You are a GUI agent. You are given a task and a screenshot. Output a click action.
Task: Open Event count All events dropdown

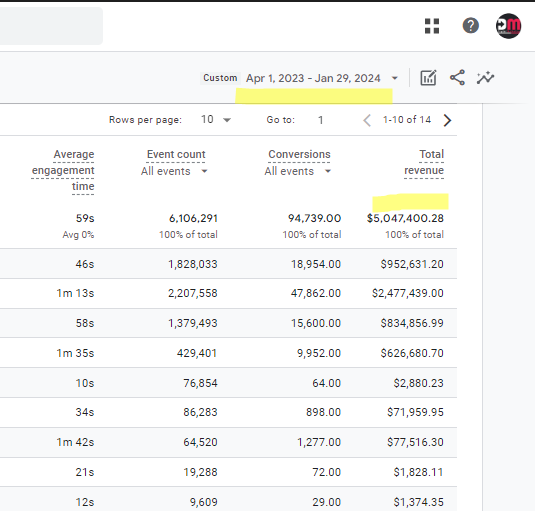(174, 171)
